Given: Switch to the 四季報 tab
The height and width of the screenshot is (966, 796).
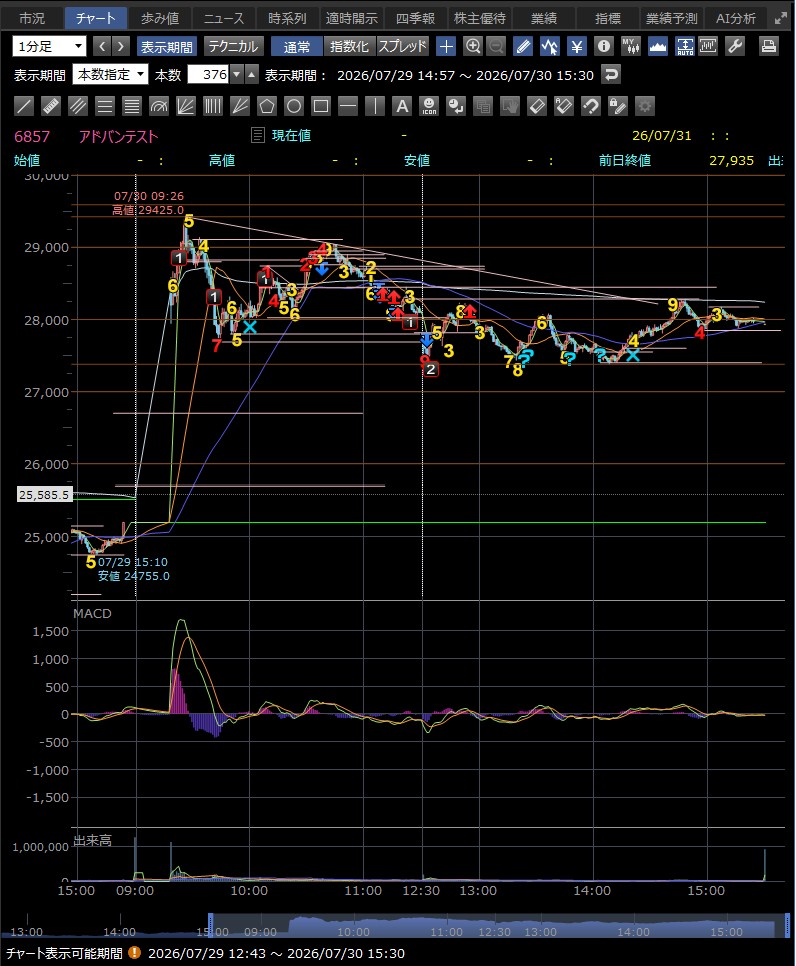Looking at the screenshot, I should click(415, 18).
